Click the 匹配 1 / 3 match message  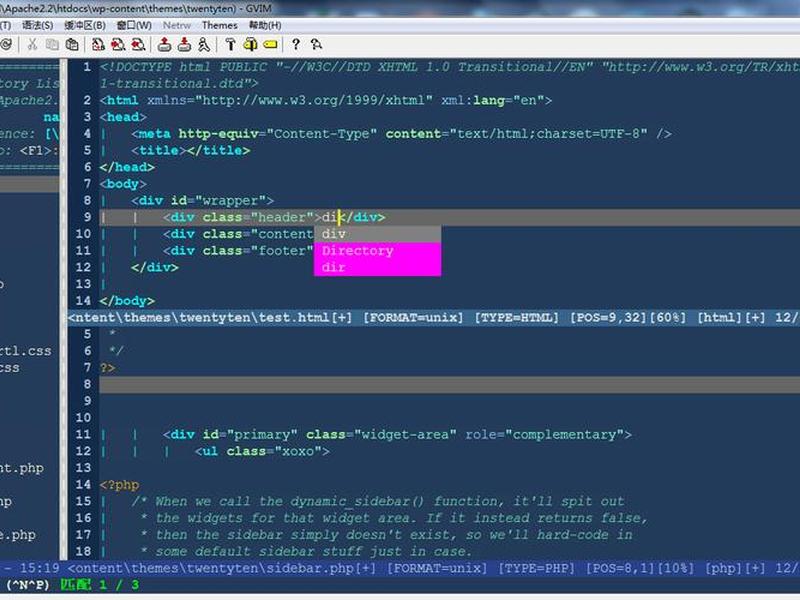click(x=99, y=585)
